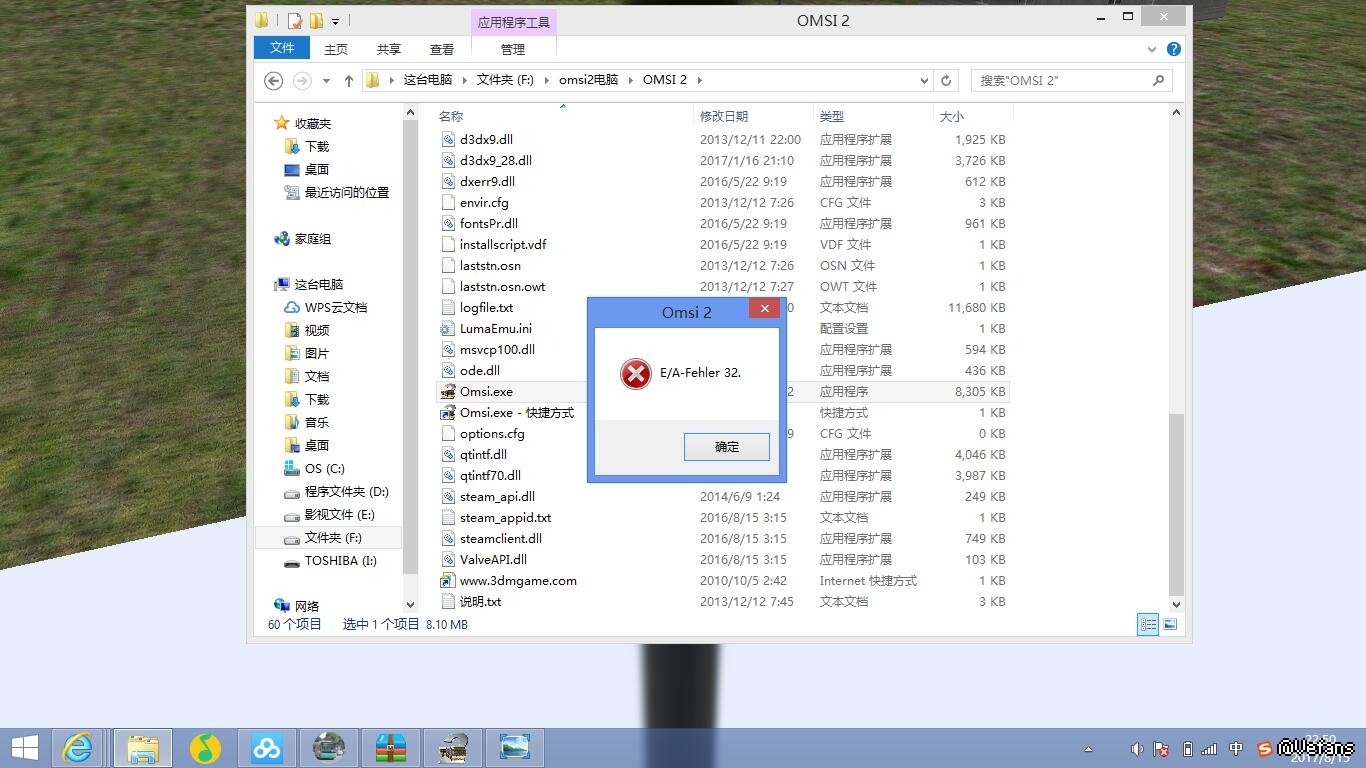Click the New Folder icon in quick access toolbar
The image size is (1366, 768).
316,20
